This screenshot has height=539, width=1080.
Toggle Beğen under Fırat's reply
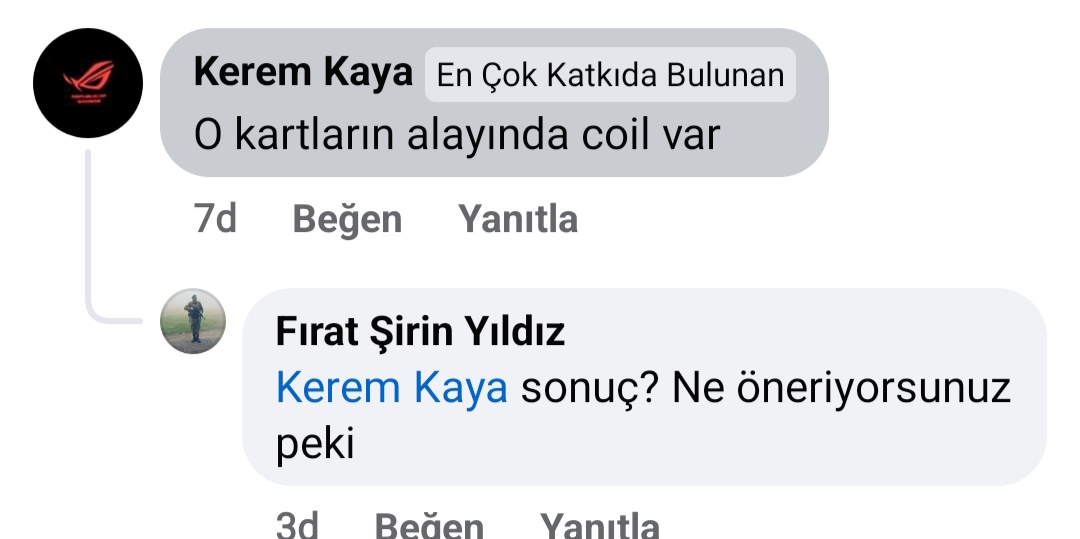(x=429, y=526)
